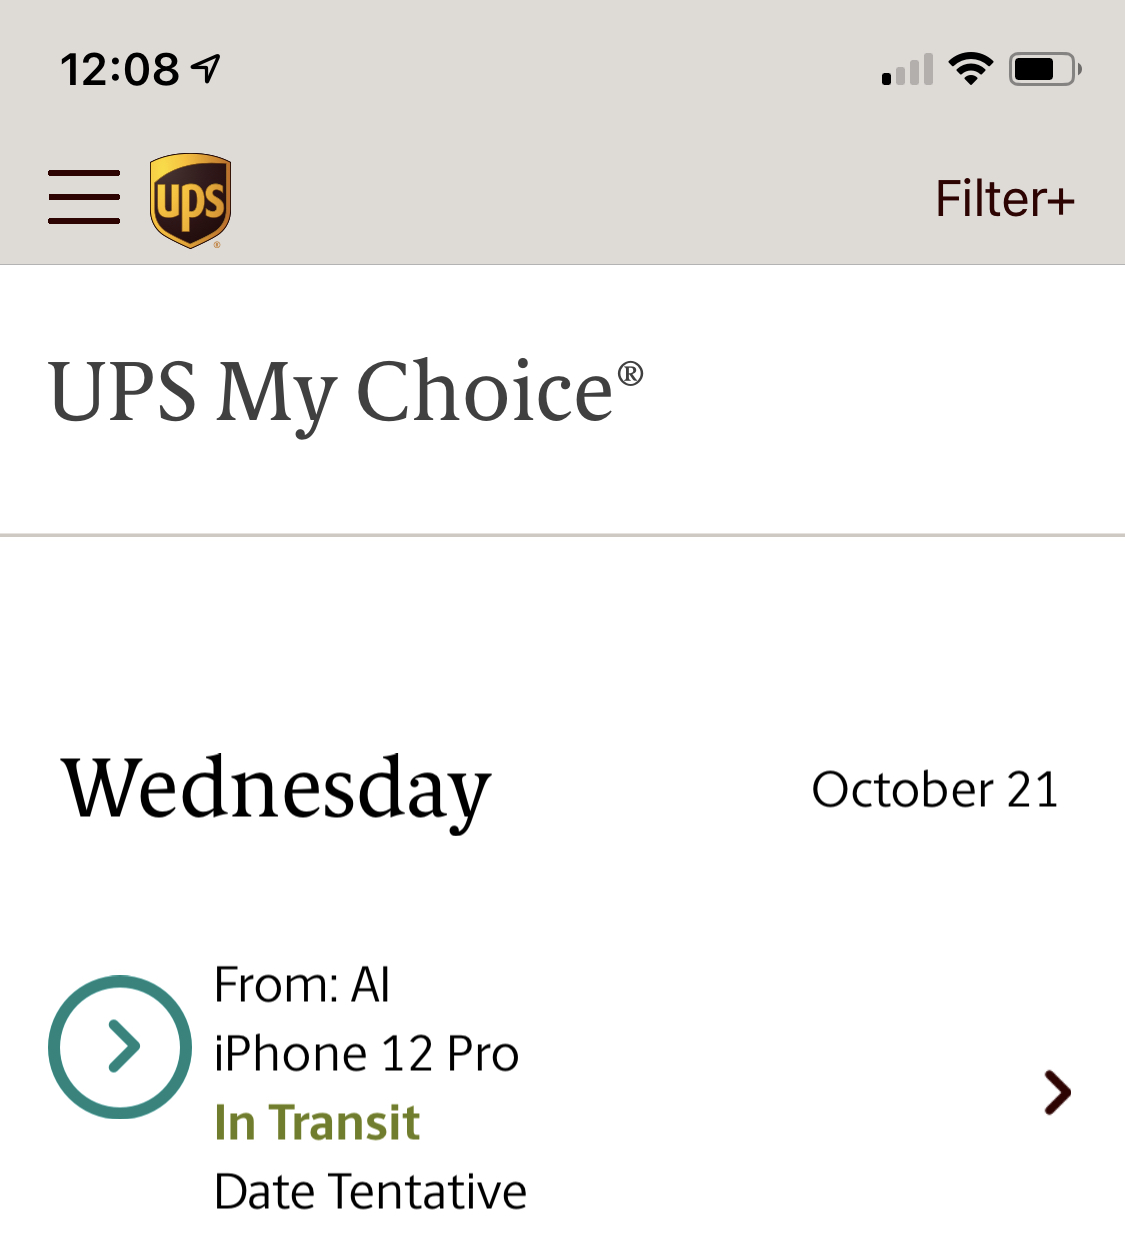
Task: Expand the Filter+ options
Action: tap(1004, 199)
